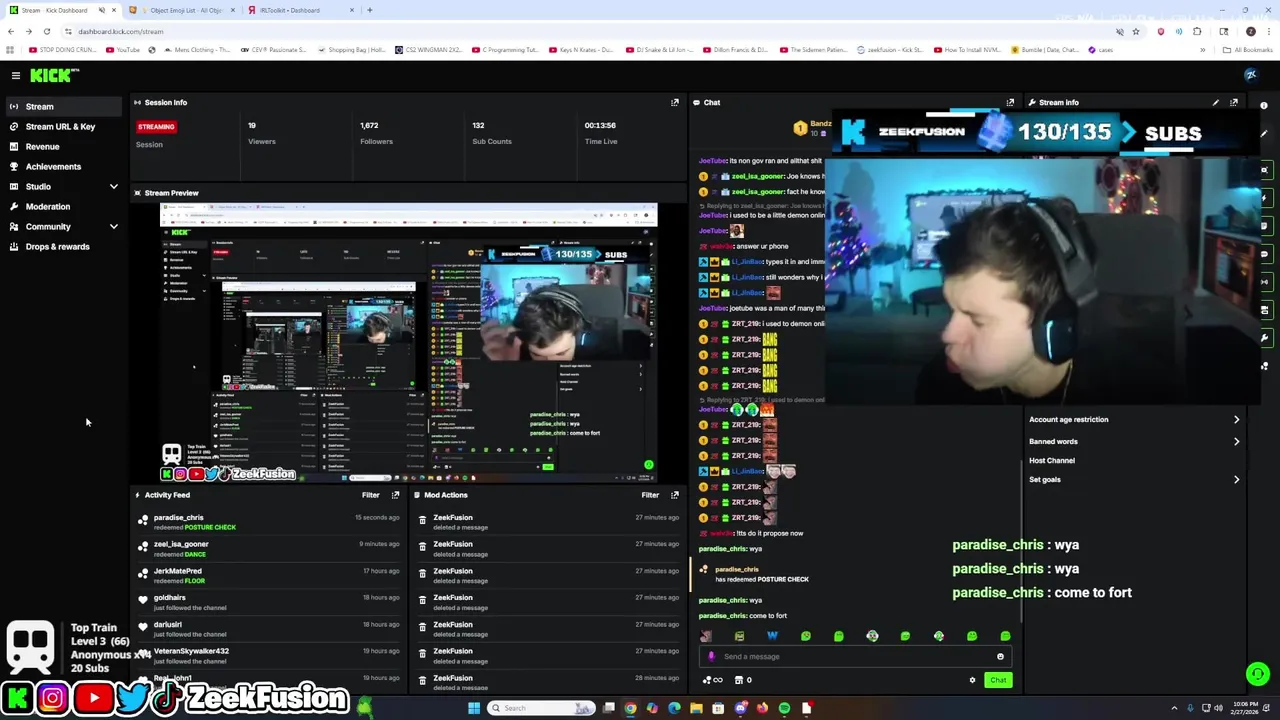Show hidden system tray icons
The width and height of the screenshot is (1280, 720).
pyautogui.click(x=1175, y=708)
